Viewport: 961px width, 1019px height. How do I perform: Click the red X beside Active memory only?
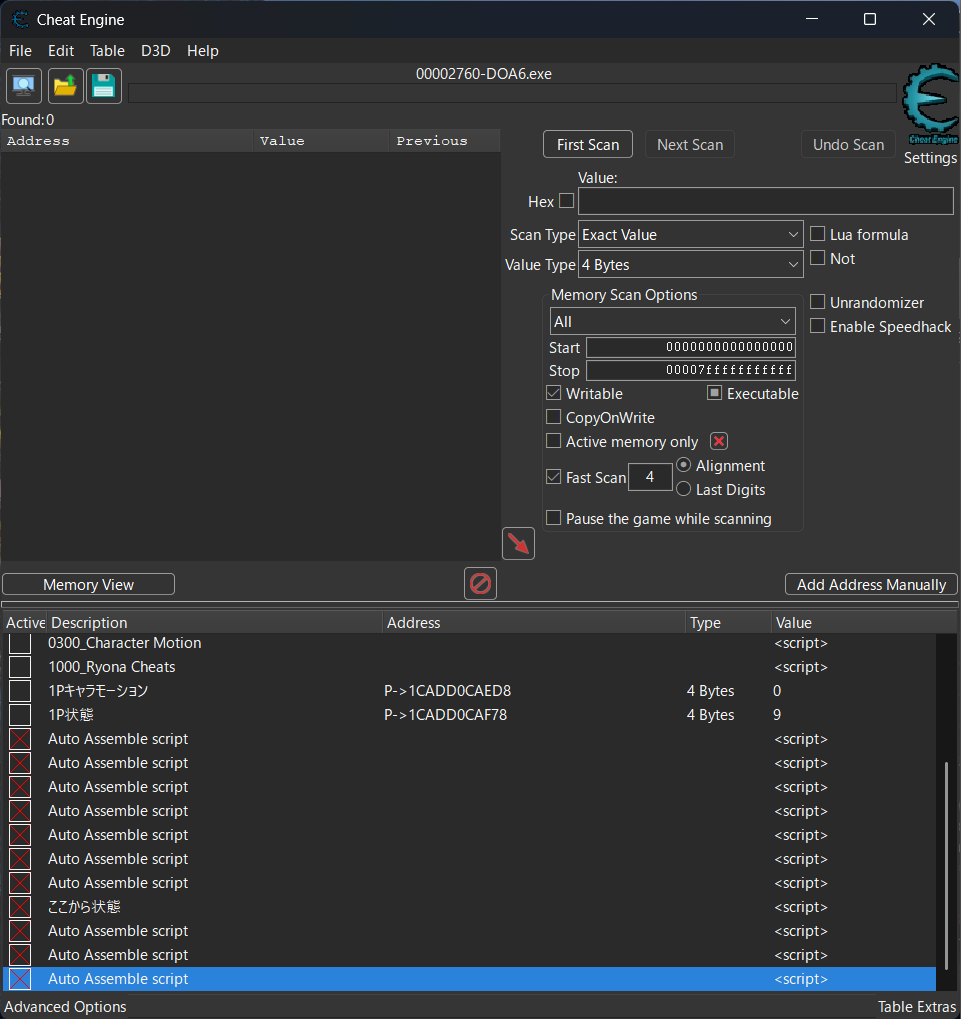click(718, 442)
